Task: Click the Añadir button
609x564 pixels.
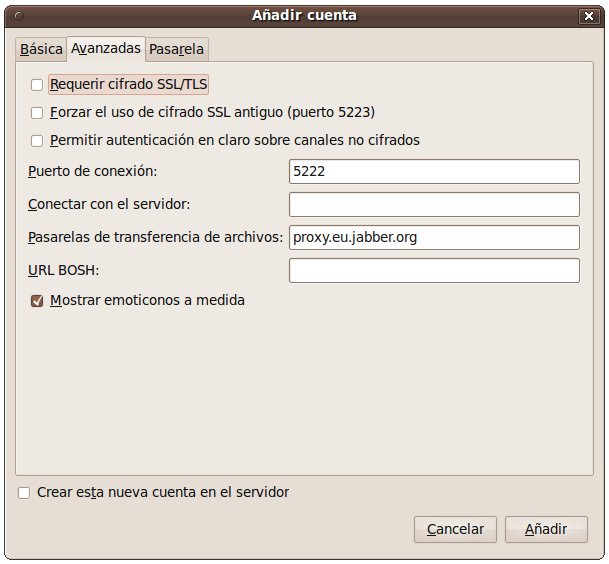Action: point(546,529)
